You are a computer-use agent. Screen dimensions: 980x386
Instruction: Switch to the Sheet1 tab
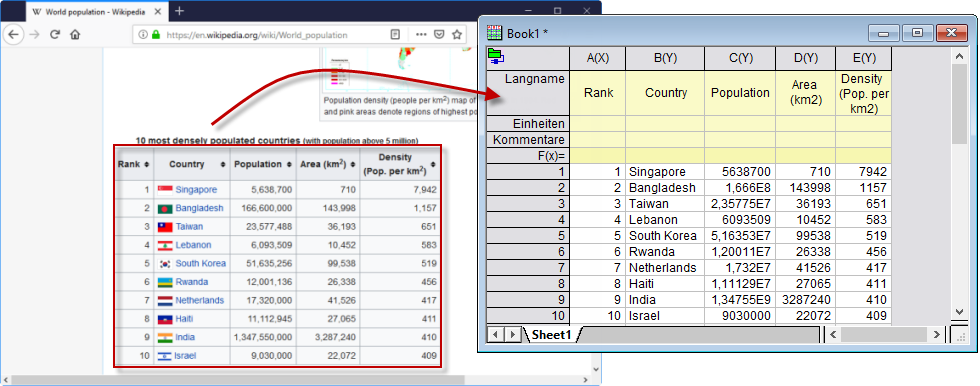[x=552, y=335]
